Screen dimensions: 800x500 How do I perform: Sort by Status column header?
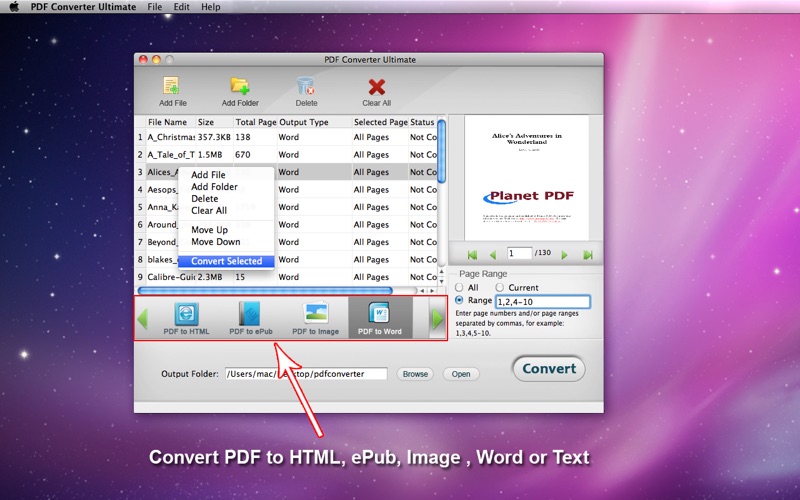(x=422, y=122)
